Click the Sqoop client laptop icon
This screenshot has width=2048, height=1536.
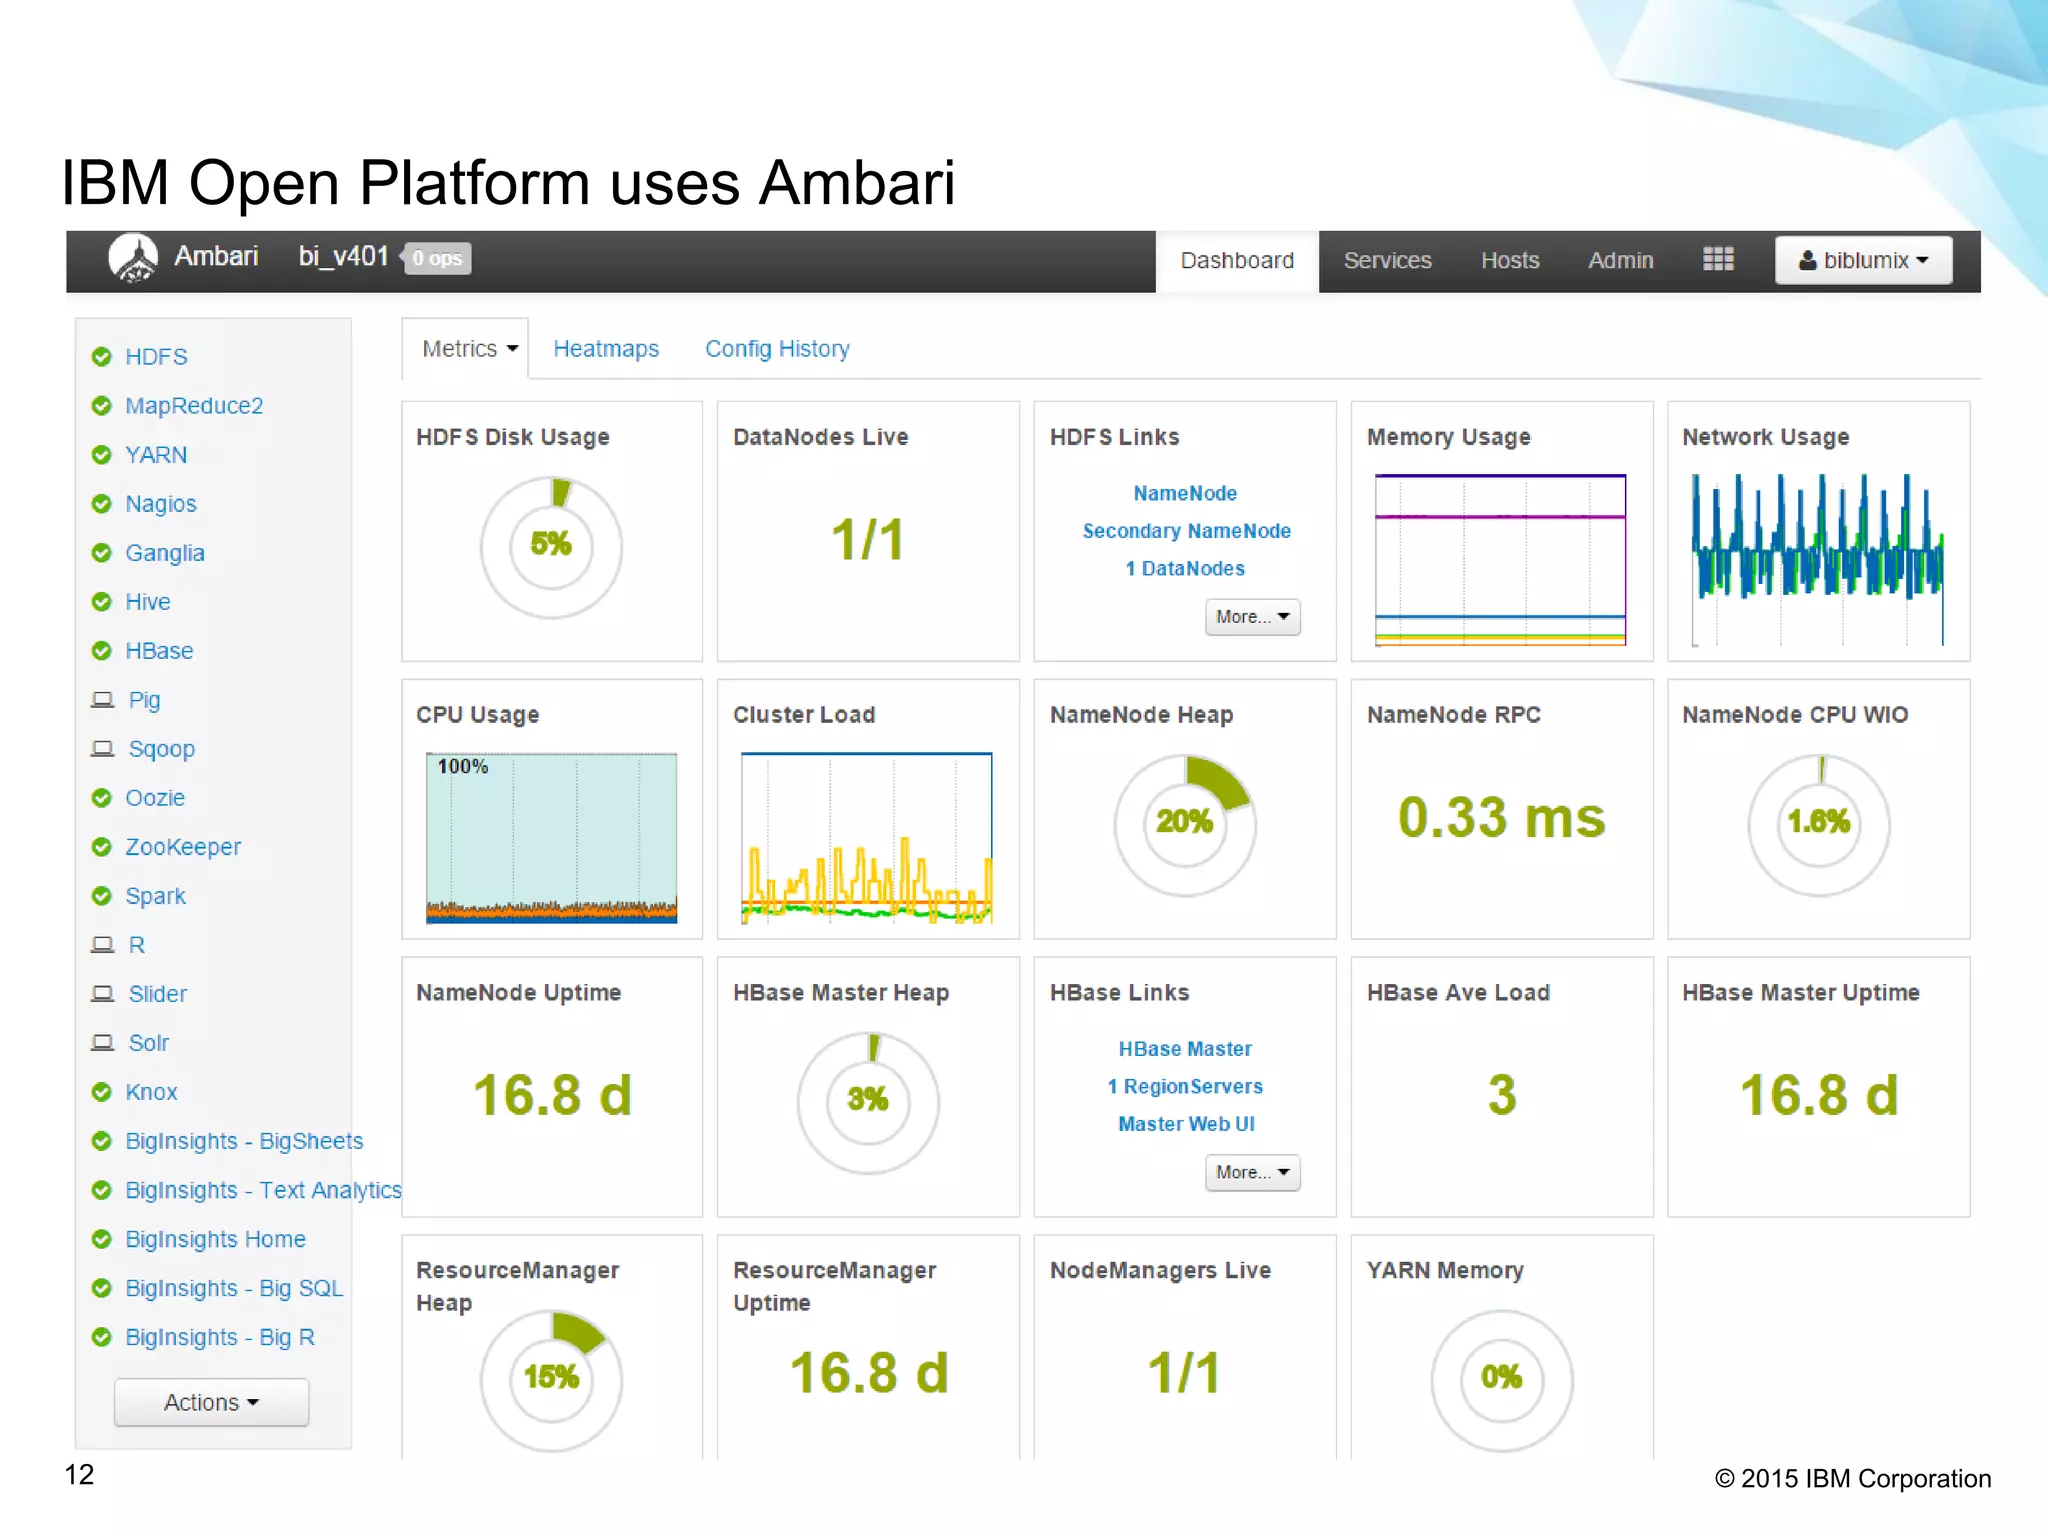click(x=102, y=749)
